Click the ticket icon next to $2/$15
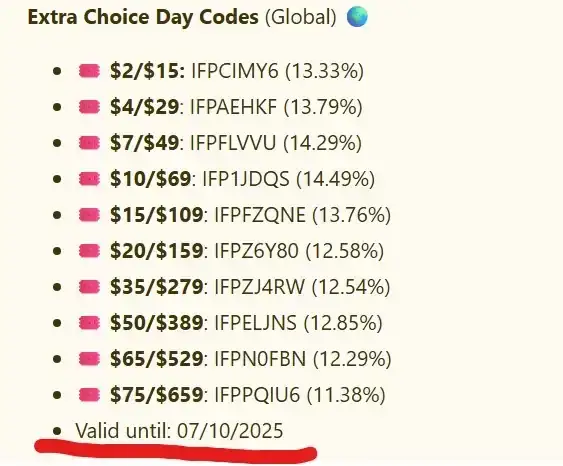This screenshot has height=466, width=563. [x=89, y=71]
